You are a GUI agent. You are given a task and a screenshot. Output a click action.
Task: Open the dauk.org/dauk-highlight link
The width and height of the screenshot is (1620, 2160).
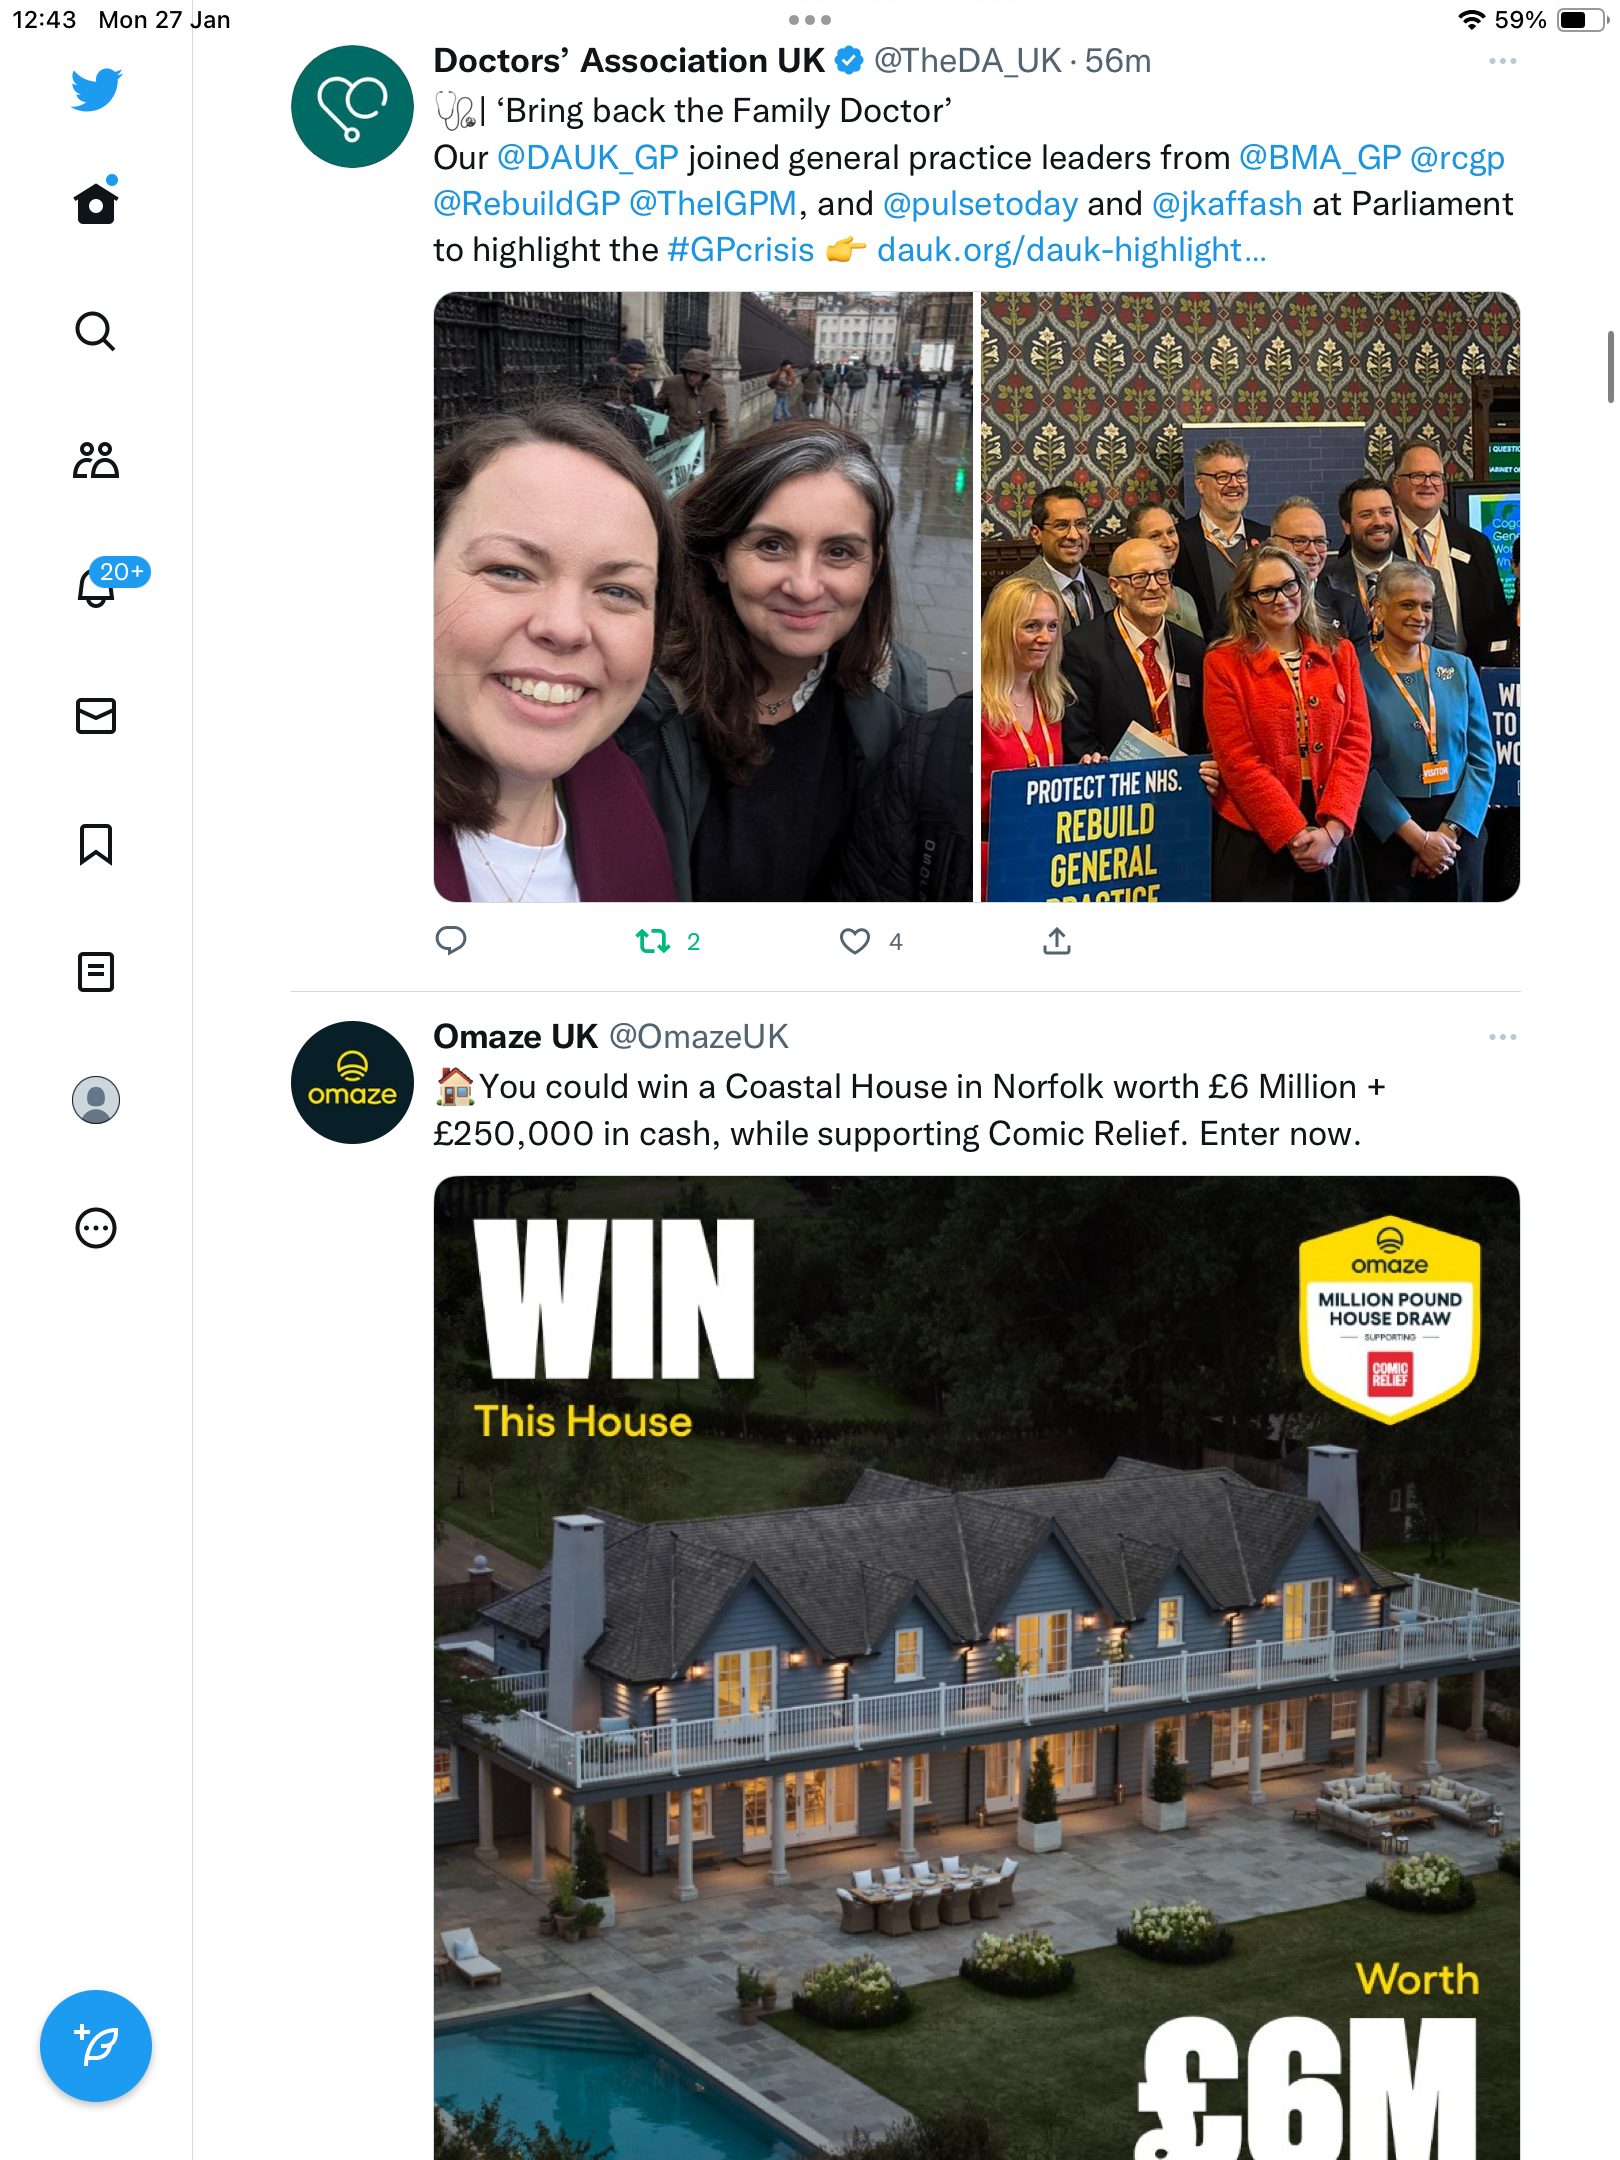1071,250
